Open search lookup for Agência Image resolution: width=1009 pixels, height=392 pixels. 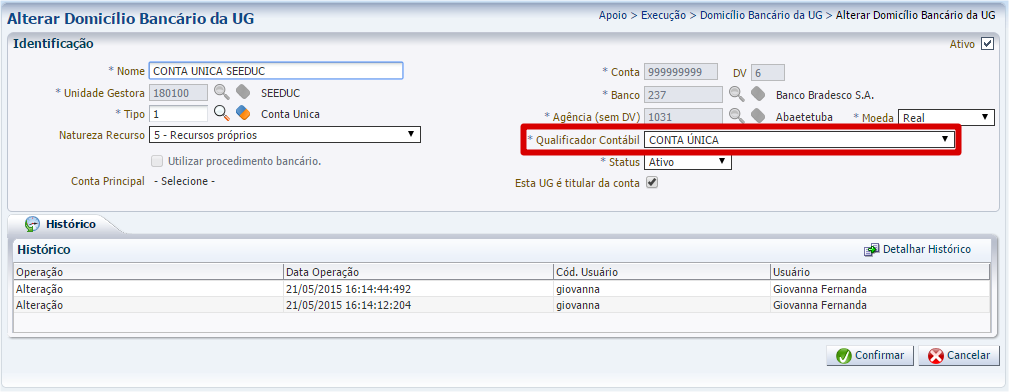pos(737,115)
